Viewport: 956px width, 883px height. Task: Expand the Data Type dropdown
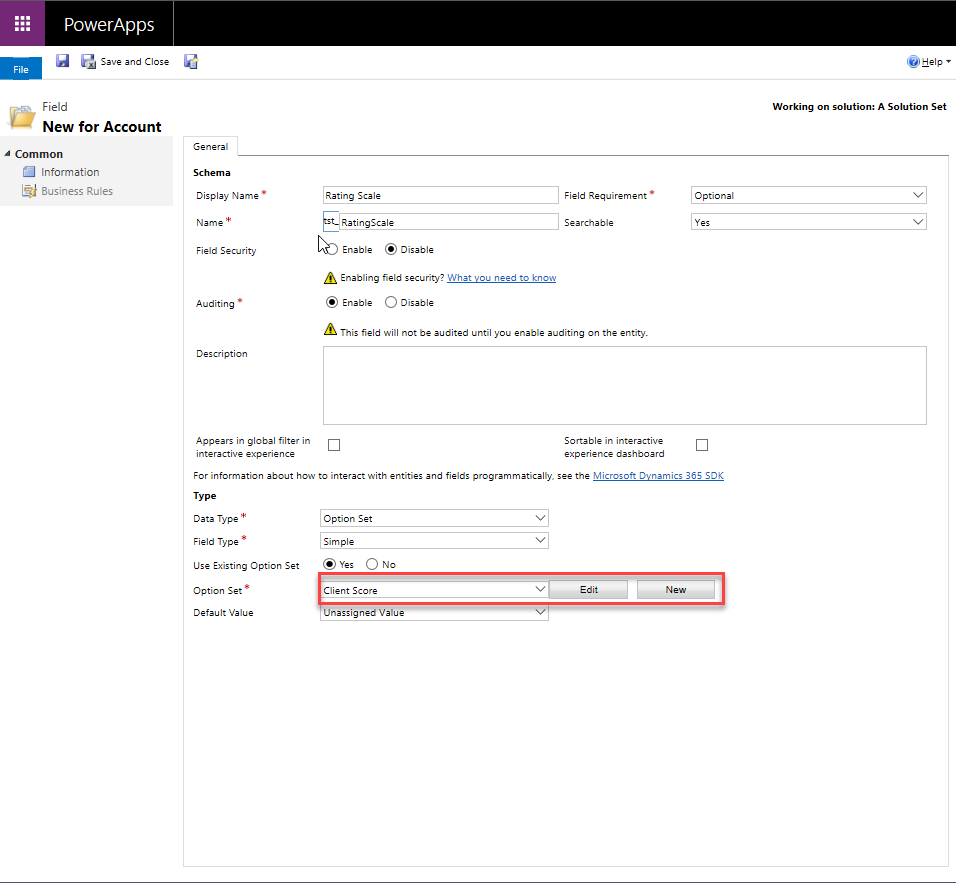[434, 518]
